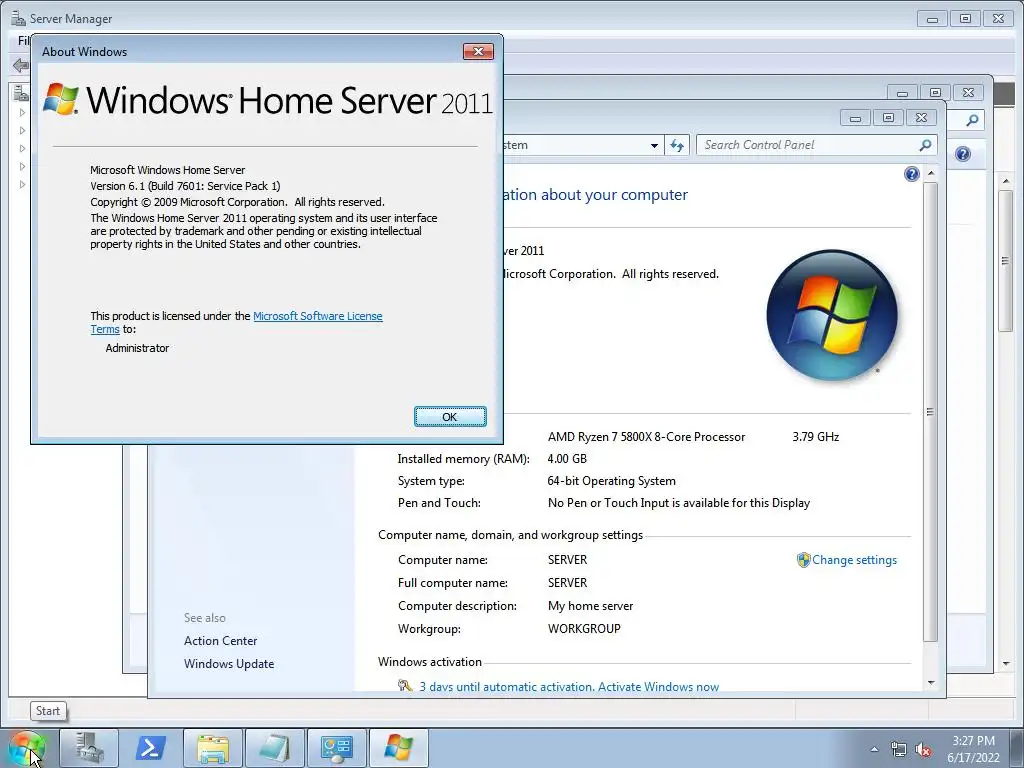Click the muted volume tray icon

click(923, 750)
